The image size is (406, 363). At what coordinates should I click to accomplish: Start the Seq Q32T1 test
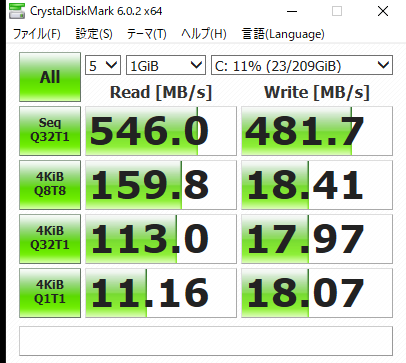coord(50,131)
